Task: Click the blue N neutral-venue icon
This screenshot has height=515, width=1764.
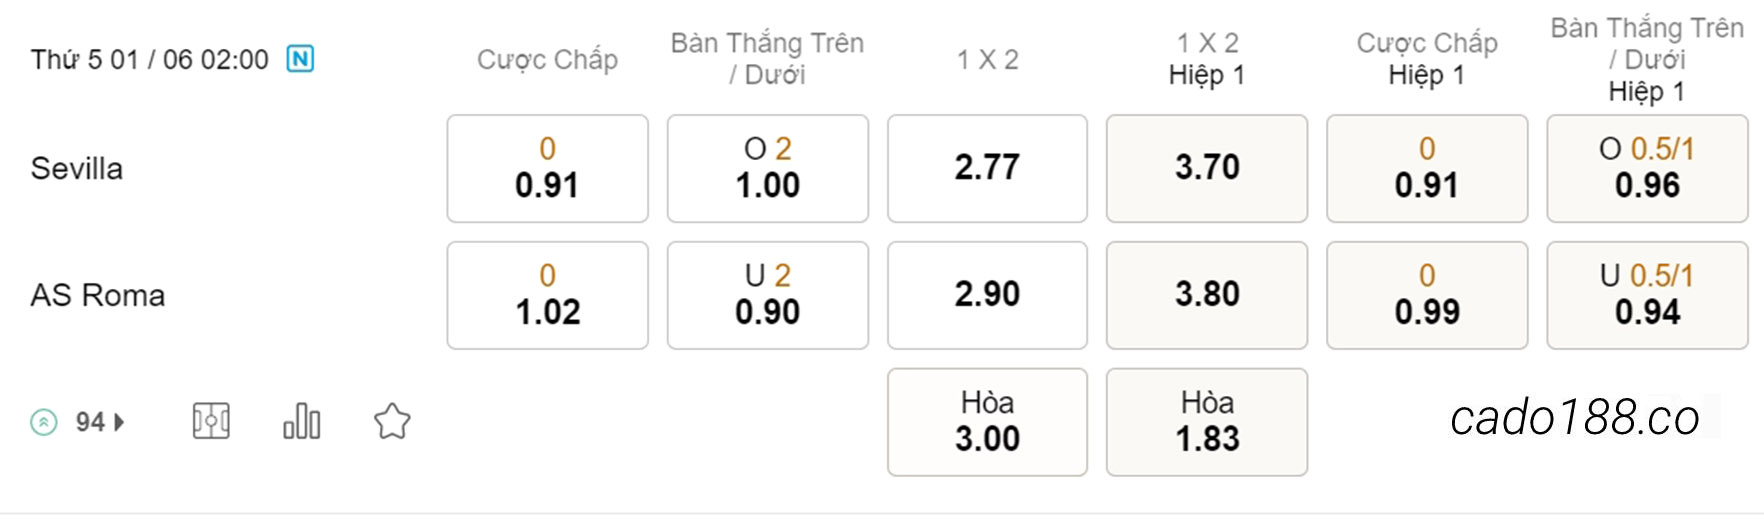Action: pyautogui.click(x=300, y=59)
